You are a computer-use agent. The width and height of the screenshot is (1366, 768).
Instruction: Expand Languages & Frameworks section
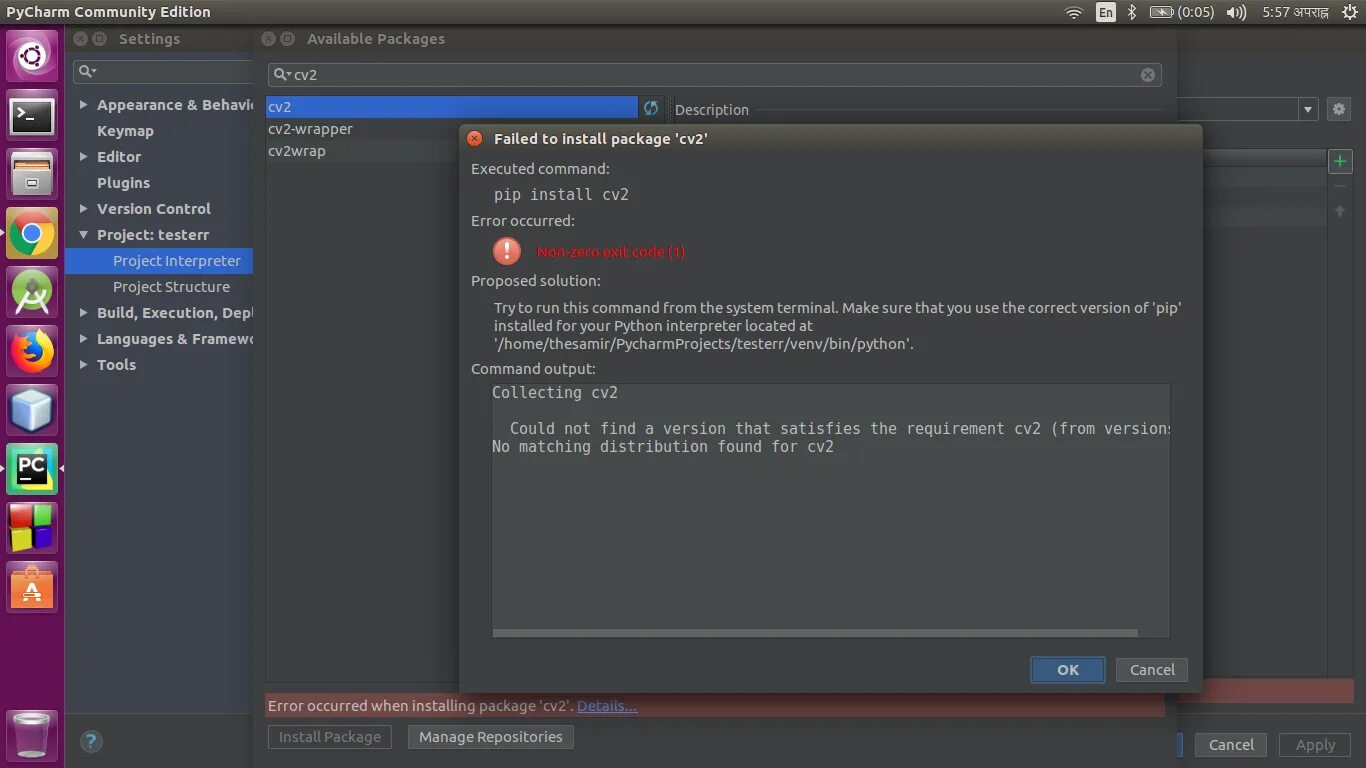coord(84,339)
